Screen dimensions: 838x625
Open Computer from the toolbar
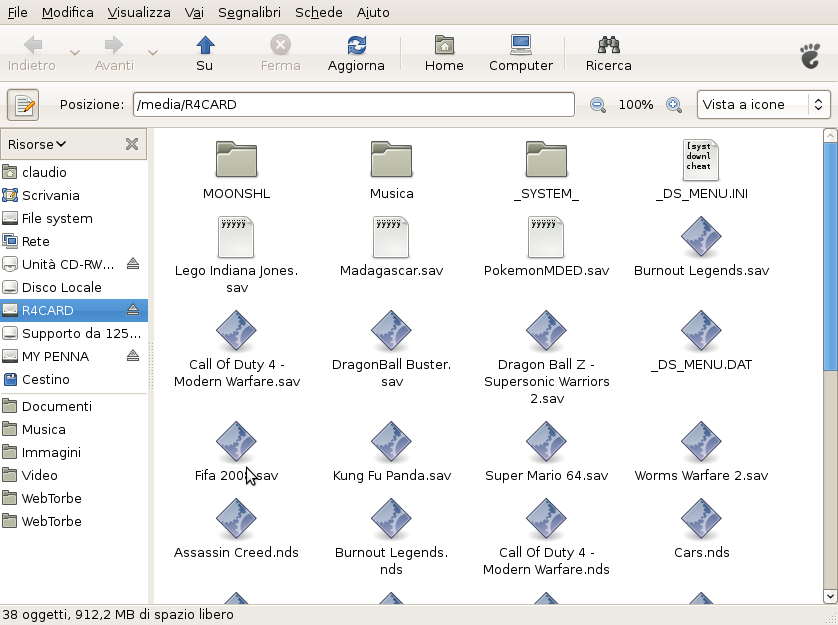pyautogui.click(x=521, y=53)
